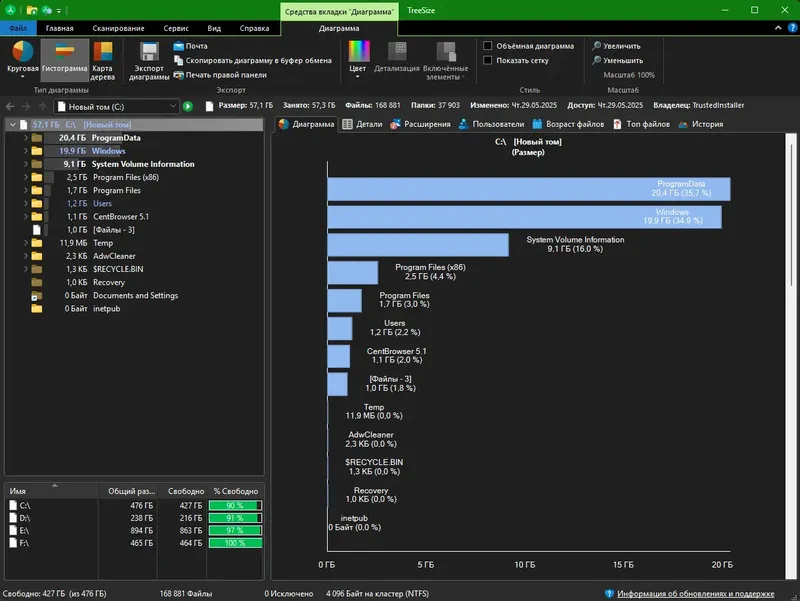Click the quick-access folder icon in title bar
This screenshot has width=800, height=601.
pos(32,10)
